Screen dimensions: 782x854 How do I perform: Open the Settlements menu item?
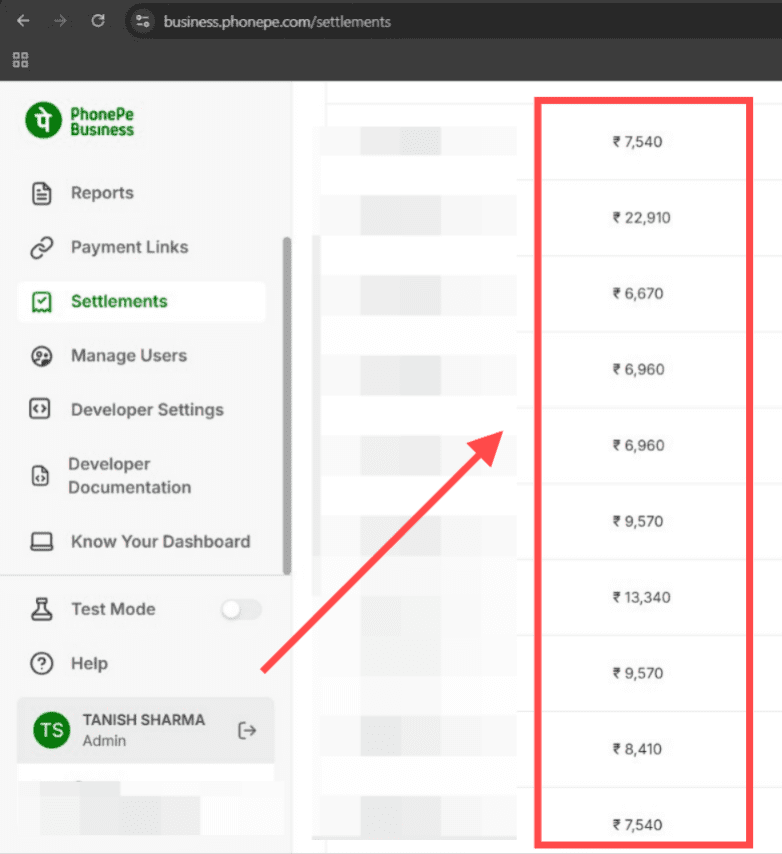(119, 302)
